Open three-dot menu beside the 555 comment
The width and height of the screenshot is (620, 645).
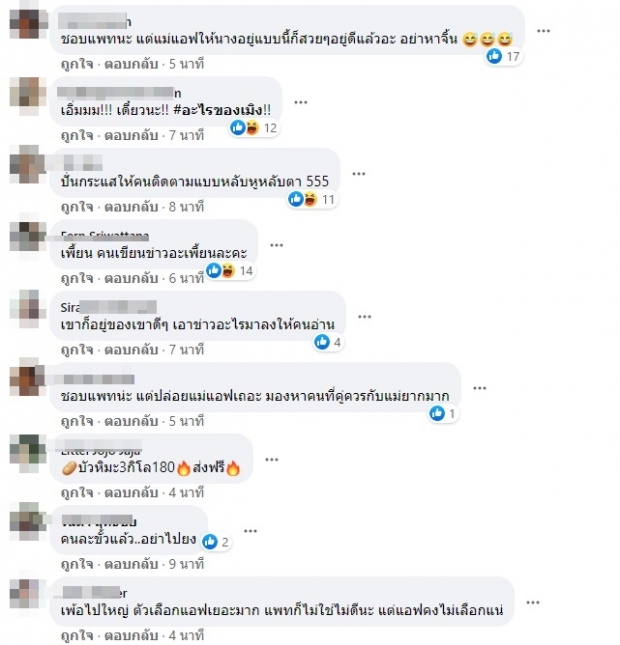point(359,174)
